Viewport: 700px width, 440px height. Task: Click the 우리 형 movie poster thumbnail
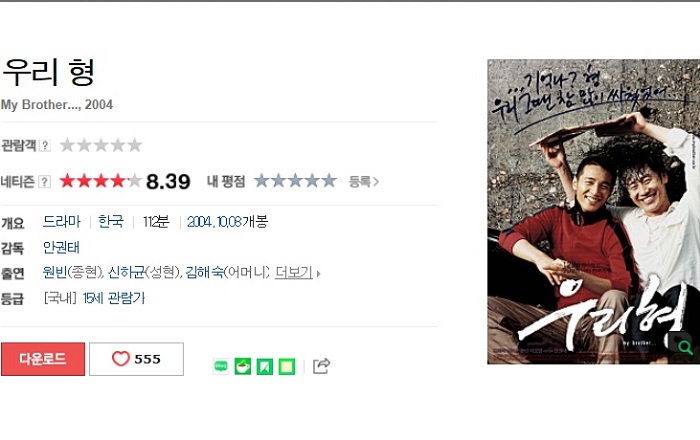point(593,212)
